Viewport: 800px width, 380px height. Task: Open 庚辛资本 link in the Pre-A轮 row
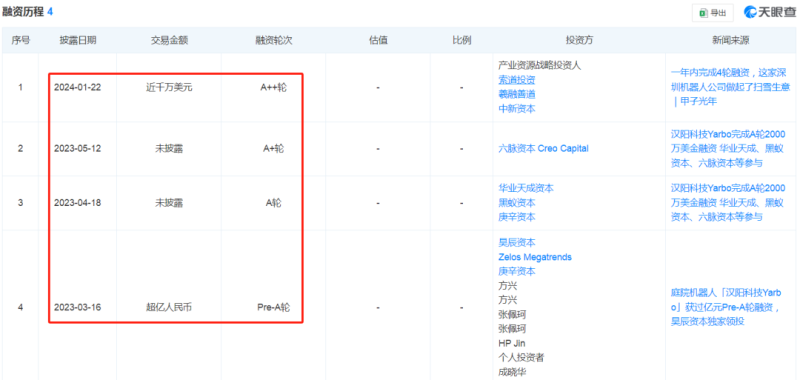516,271
